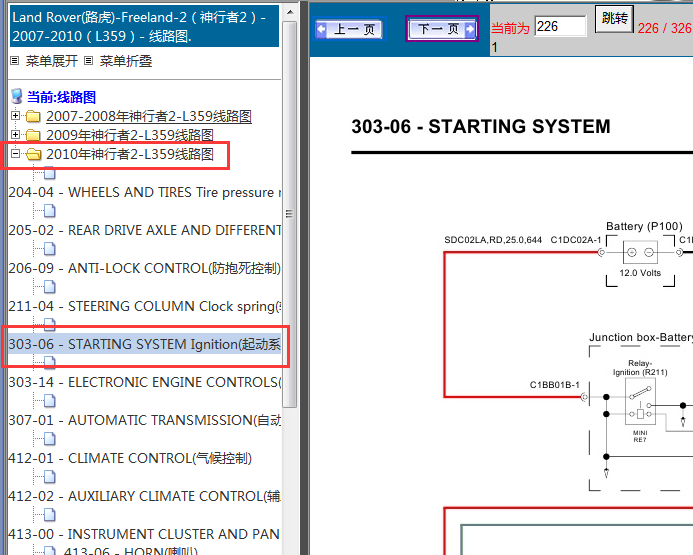Open 413-06 HORN entry
Screen dimensions: 693x555
click(130, 551)
